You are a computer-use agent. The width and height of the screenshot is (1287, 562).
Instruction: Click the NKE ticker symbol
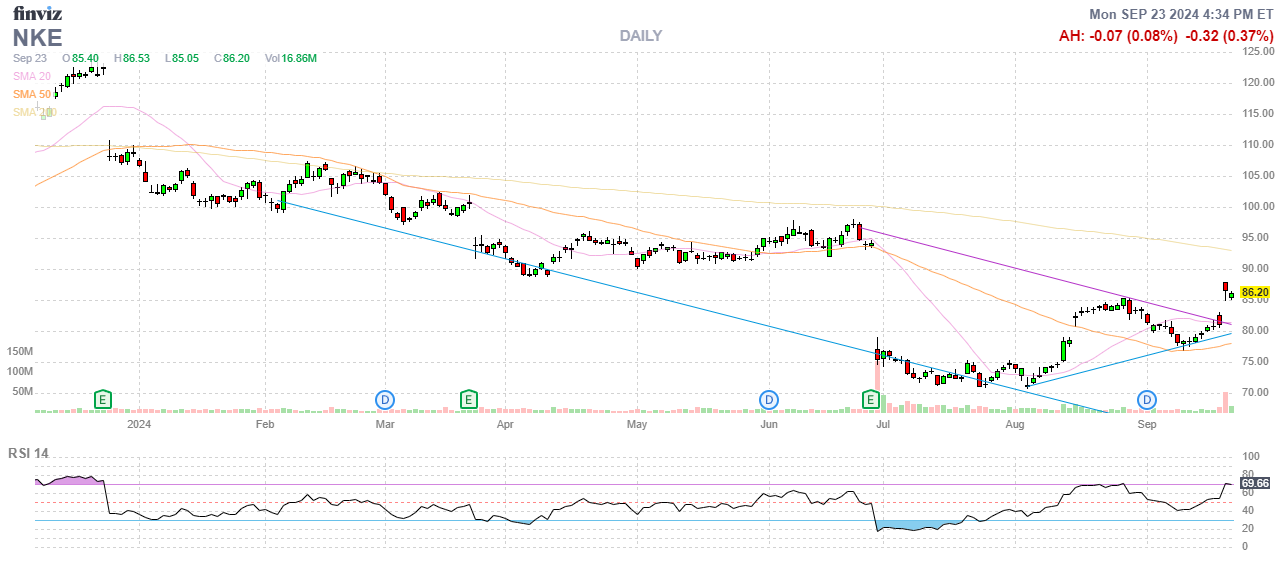pos(38,38)
